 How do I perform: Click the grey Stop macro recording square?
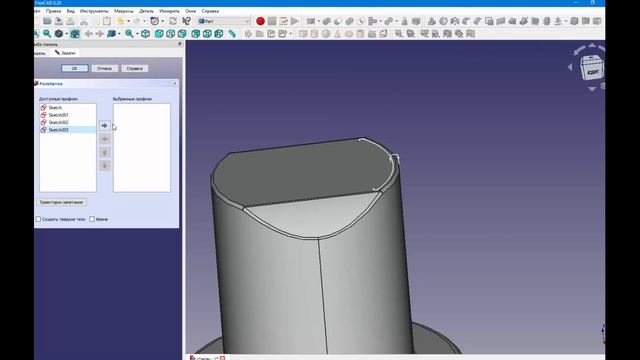click(272, 21)
